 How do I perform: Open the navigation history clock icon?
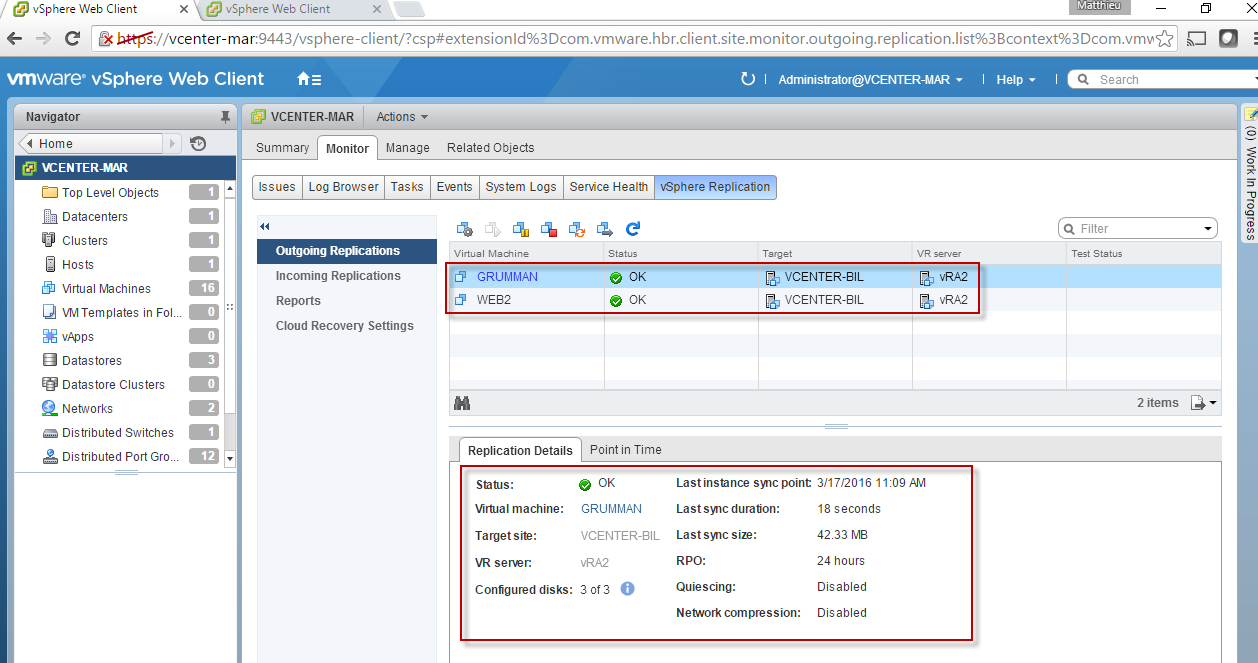coord(198,143)
